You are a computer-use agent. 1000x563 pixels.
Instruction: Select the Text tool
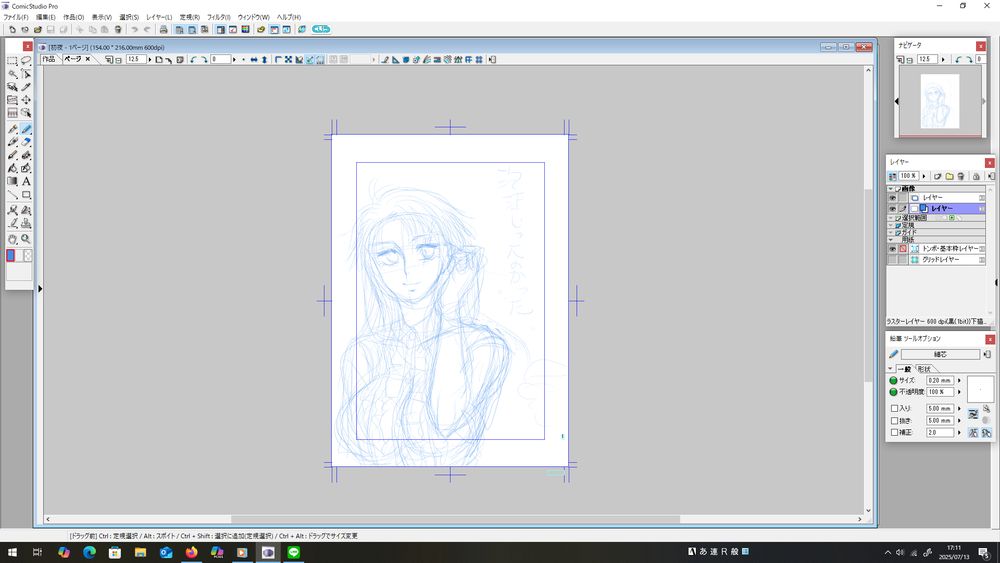[x=26, y=182]
